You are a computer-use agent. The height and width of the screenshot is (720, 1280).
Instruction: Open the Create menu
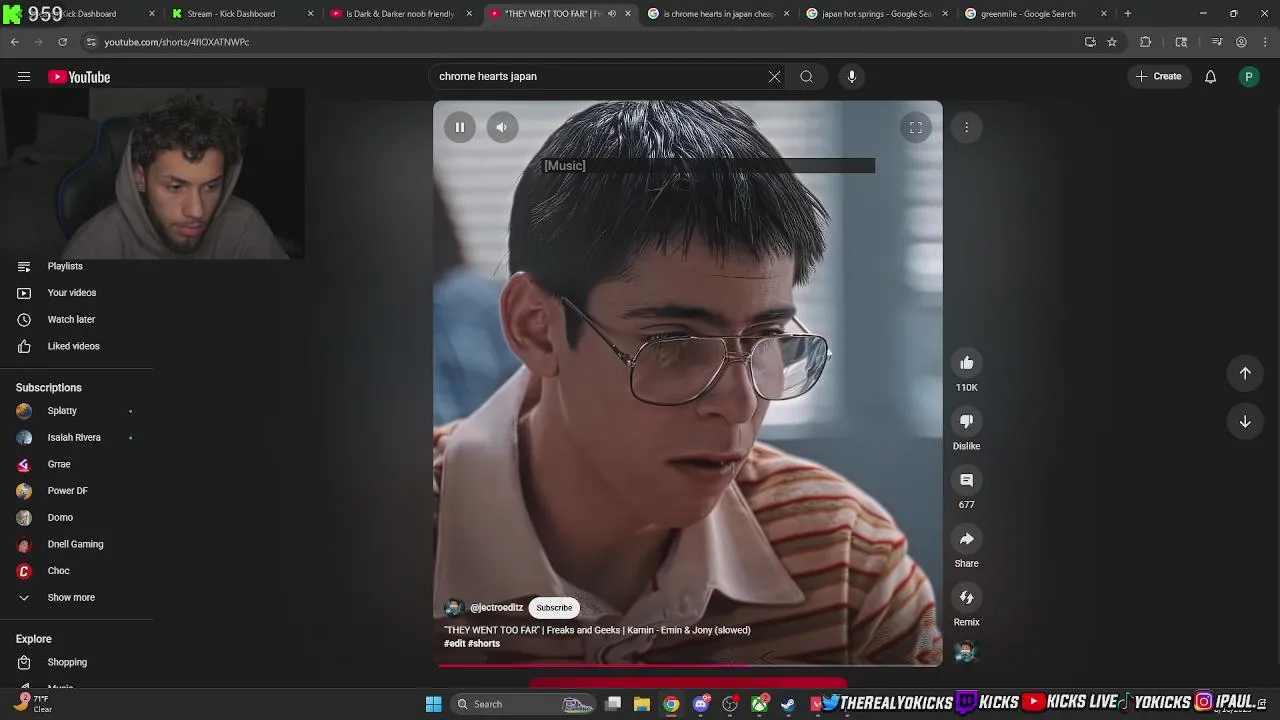pyautogui.click(x=1159, y=77)
